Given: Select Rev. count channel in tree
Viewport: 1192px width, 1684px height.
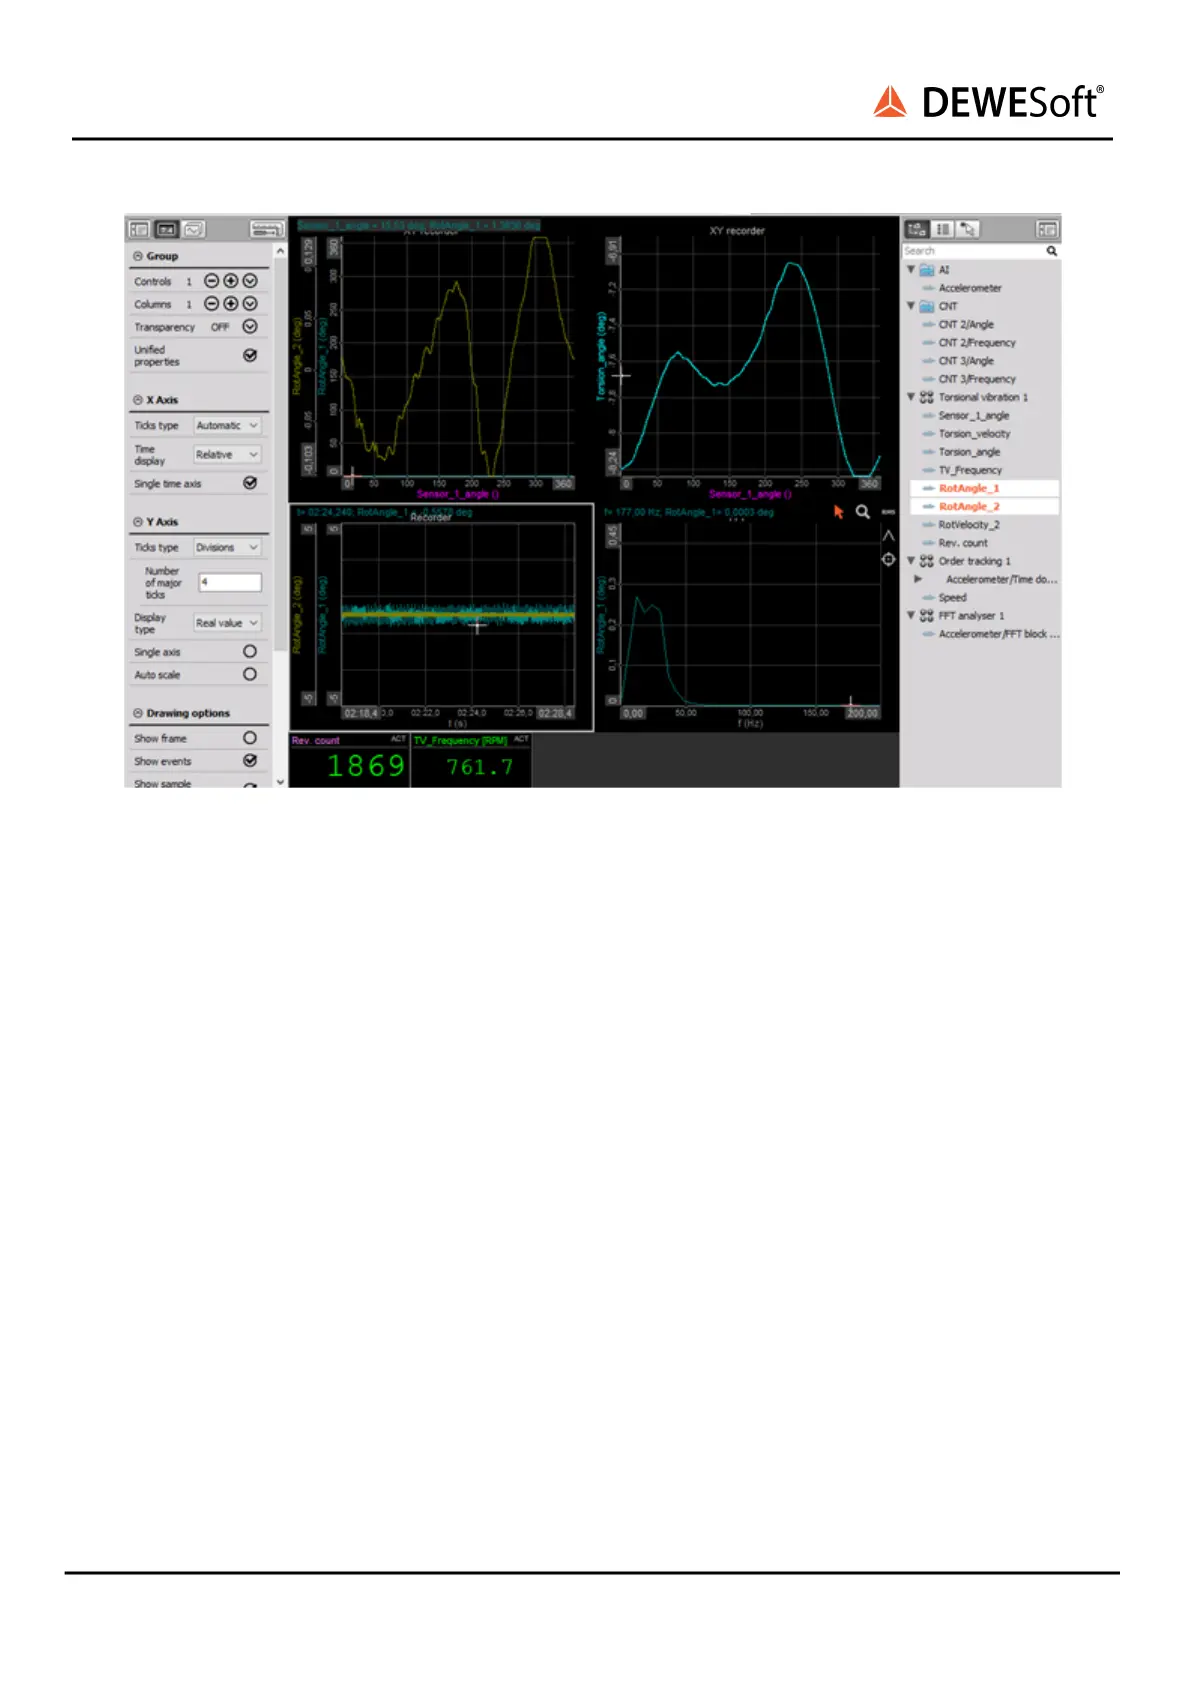Looking at the screenshot, I should coord(962,543).
